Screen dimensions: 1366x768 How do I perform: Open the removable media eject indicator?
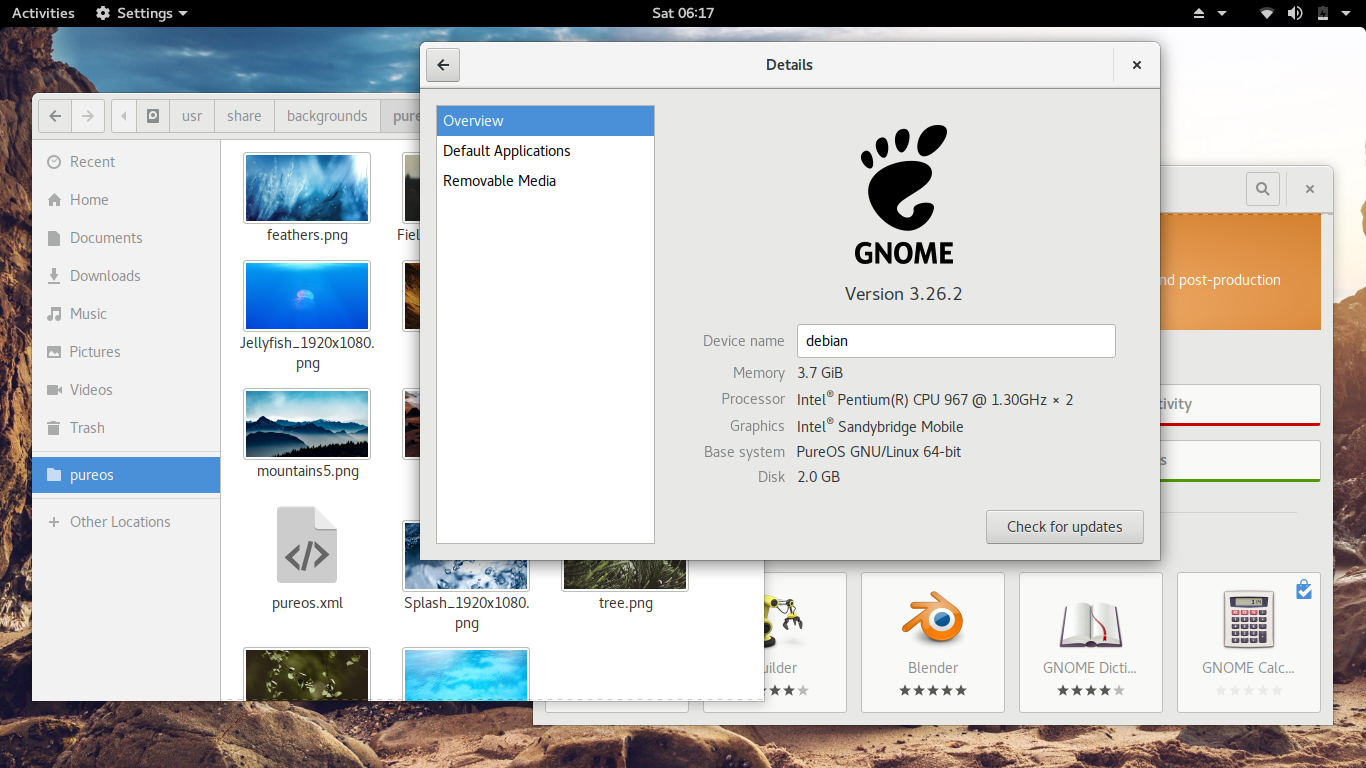[x=1200, y=13]
